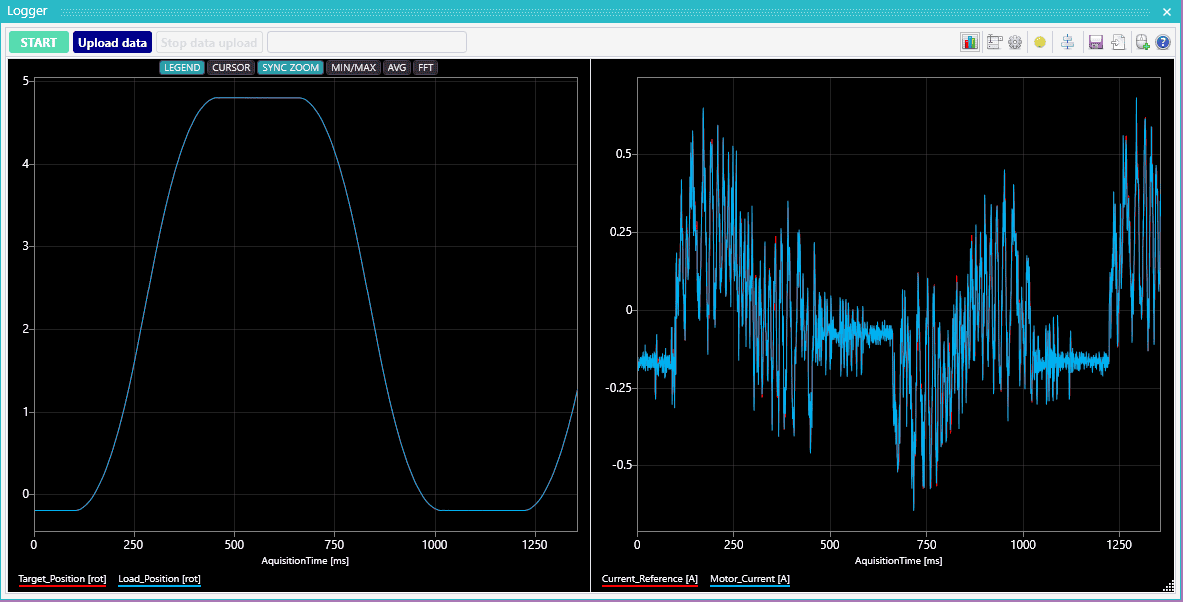
Task: Click the Motor_Current [A] legend entry
Action: point(750,579)
